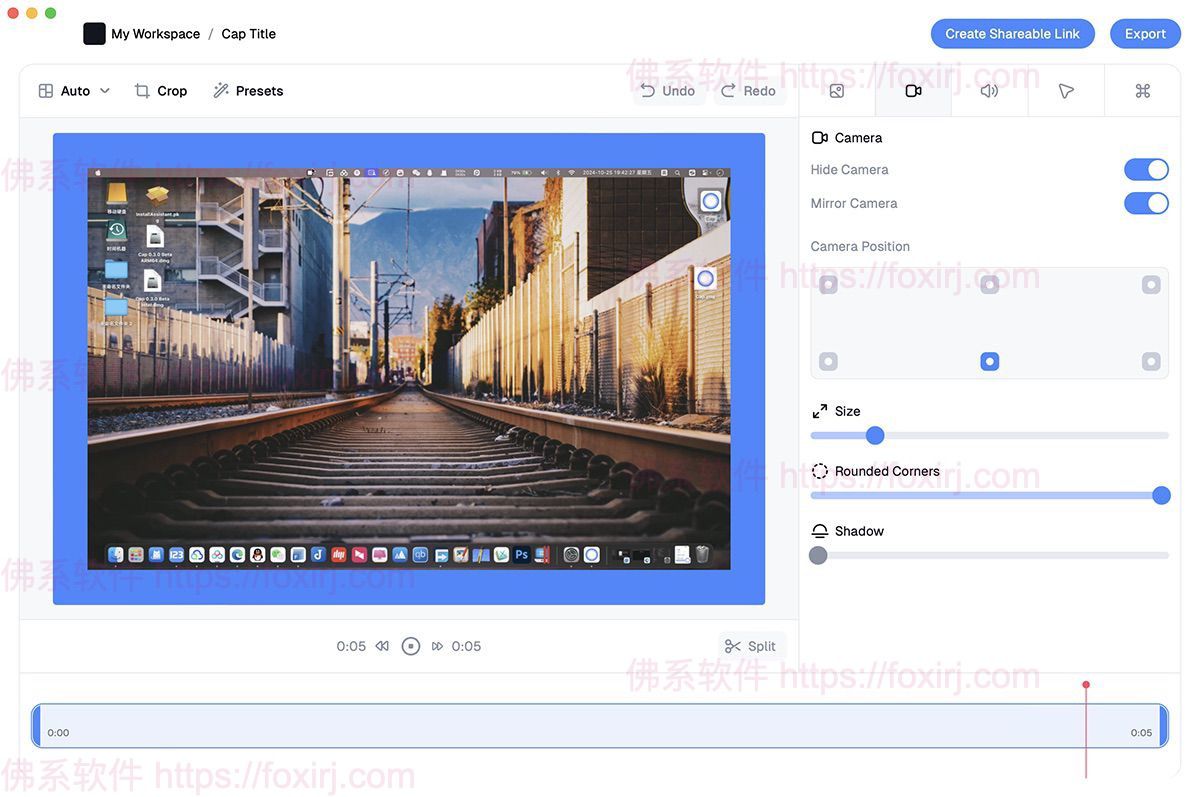Click the fast-forward playback icon
Image resolution: width=1200 pixels, height=797 pixels.
437,646
